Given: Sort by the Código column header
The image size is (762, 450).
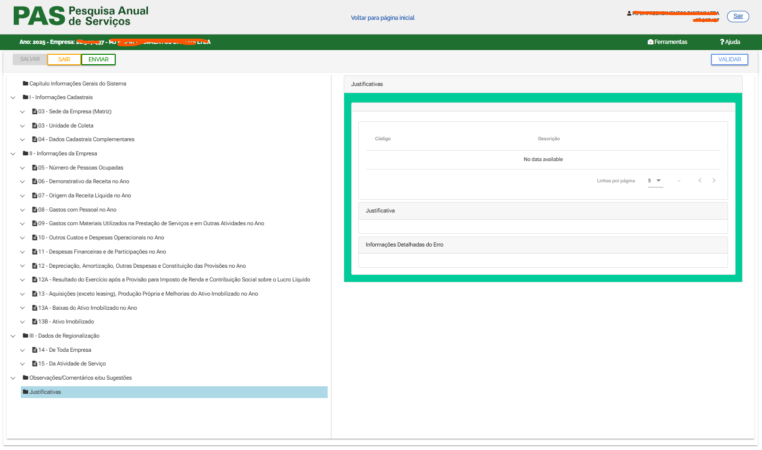Looking at the screenshot, I should pyautogui.click(x=382, y=139).
